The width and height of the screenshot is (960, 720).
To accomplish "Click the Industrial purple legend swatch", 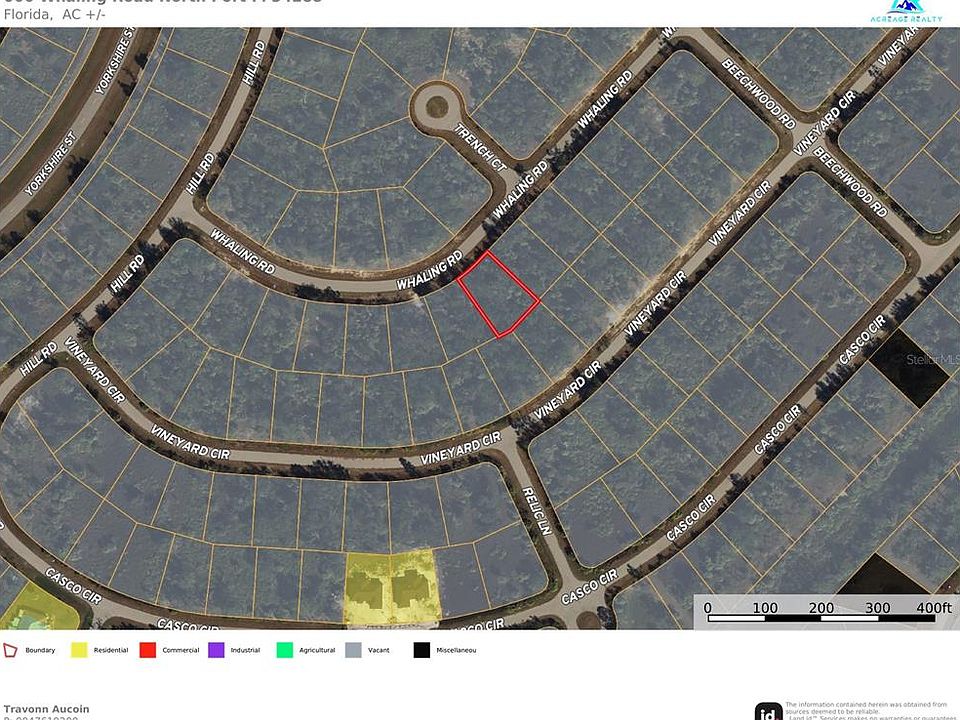I will [214, 649].
